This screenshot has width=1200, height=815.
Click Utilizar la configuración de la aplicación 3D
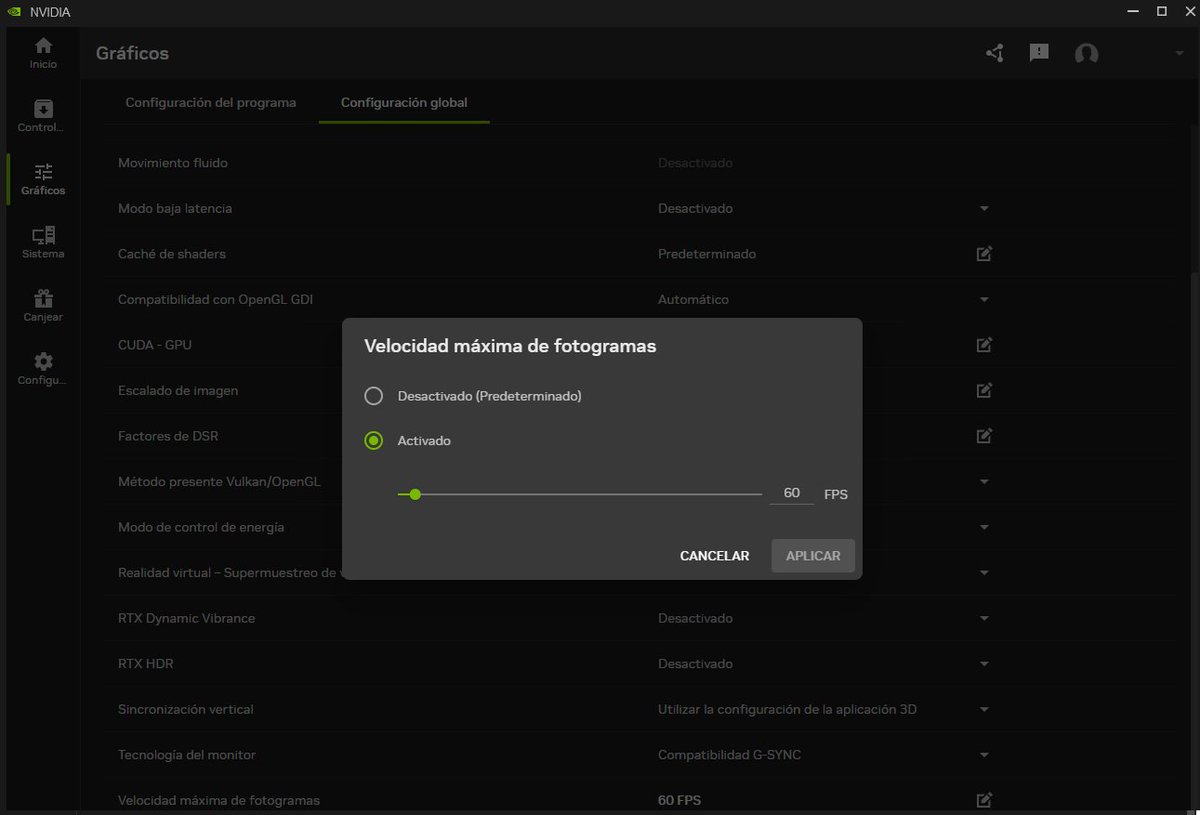pos(787,710)
